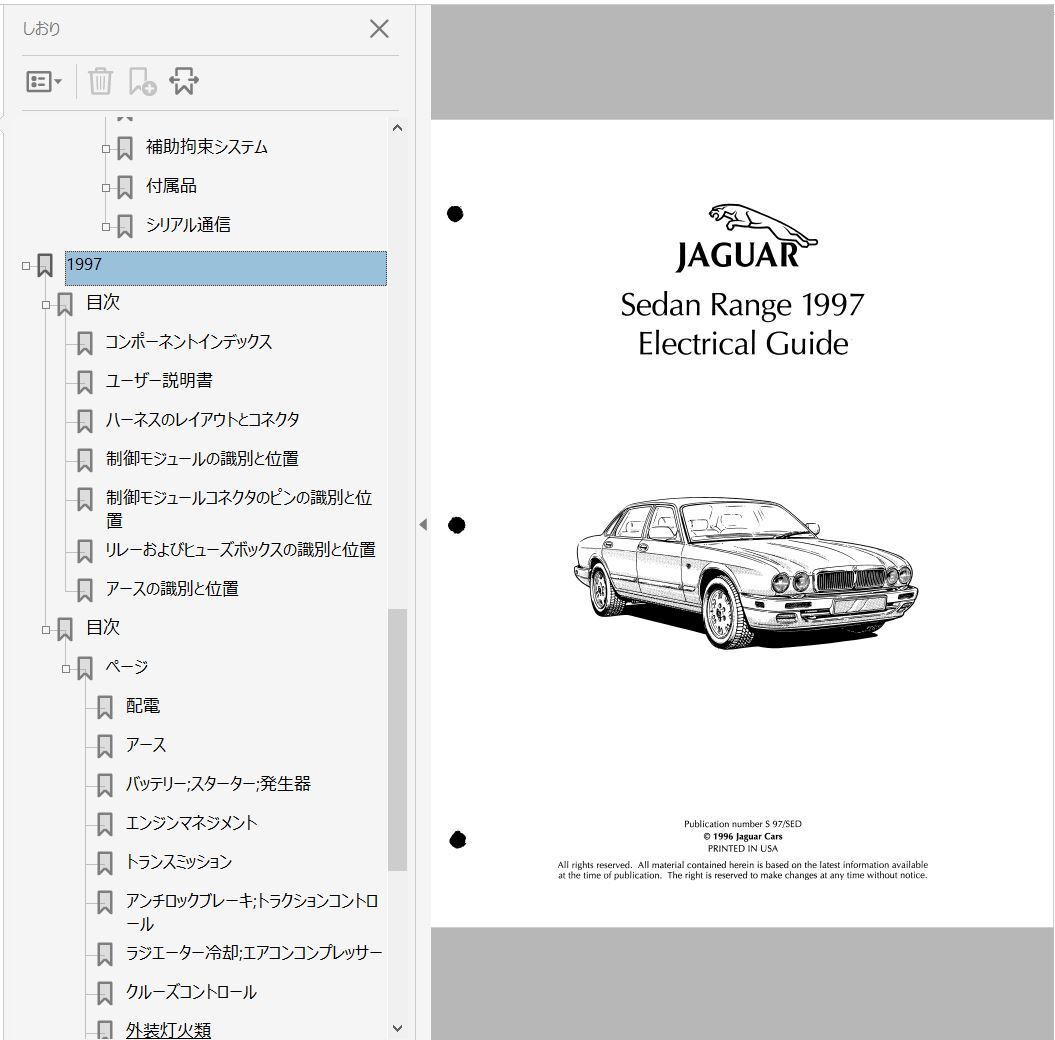Close the しおり bookmarks panel
The image size is (1055, 1040).
(379, 29)
